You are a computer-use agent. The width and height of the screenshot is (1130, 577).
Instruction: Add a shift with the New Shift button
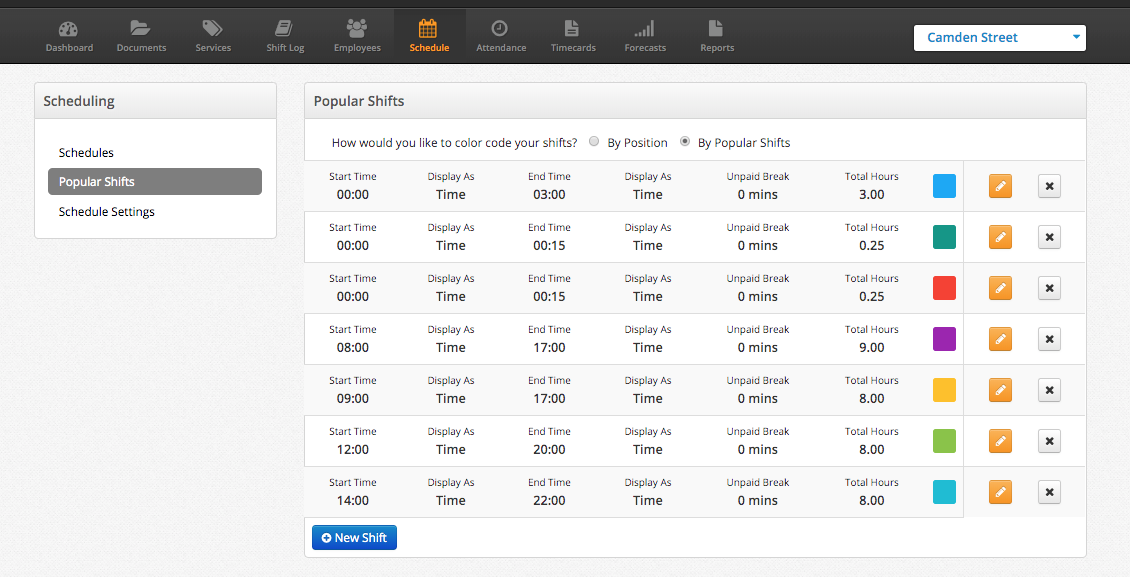tap(354, 537)
